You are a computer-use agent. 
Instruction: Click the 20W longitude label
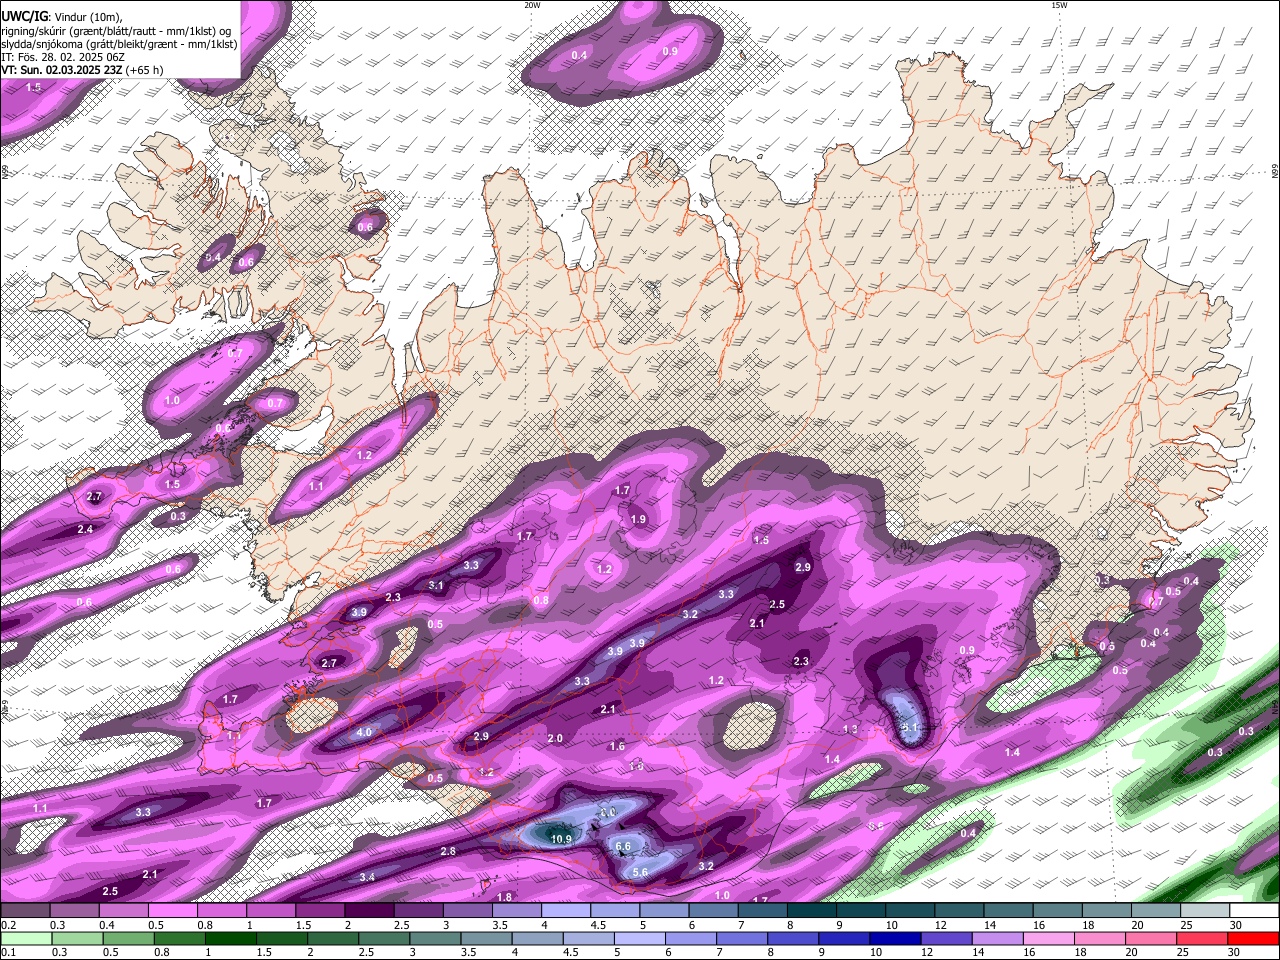532,5
